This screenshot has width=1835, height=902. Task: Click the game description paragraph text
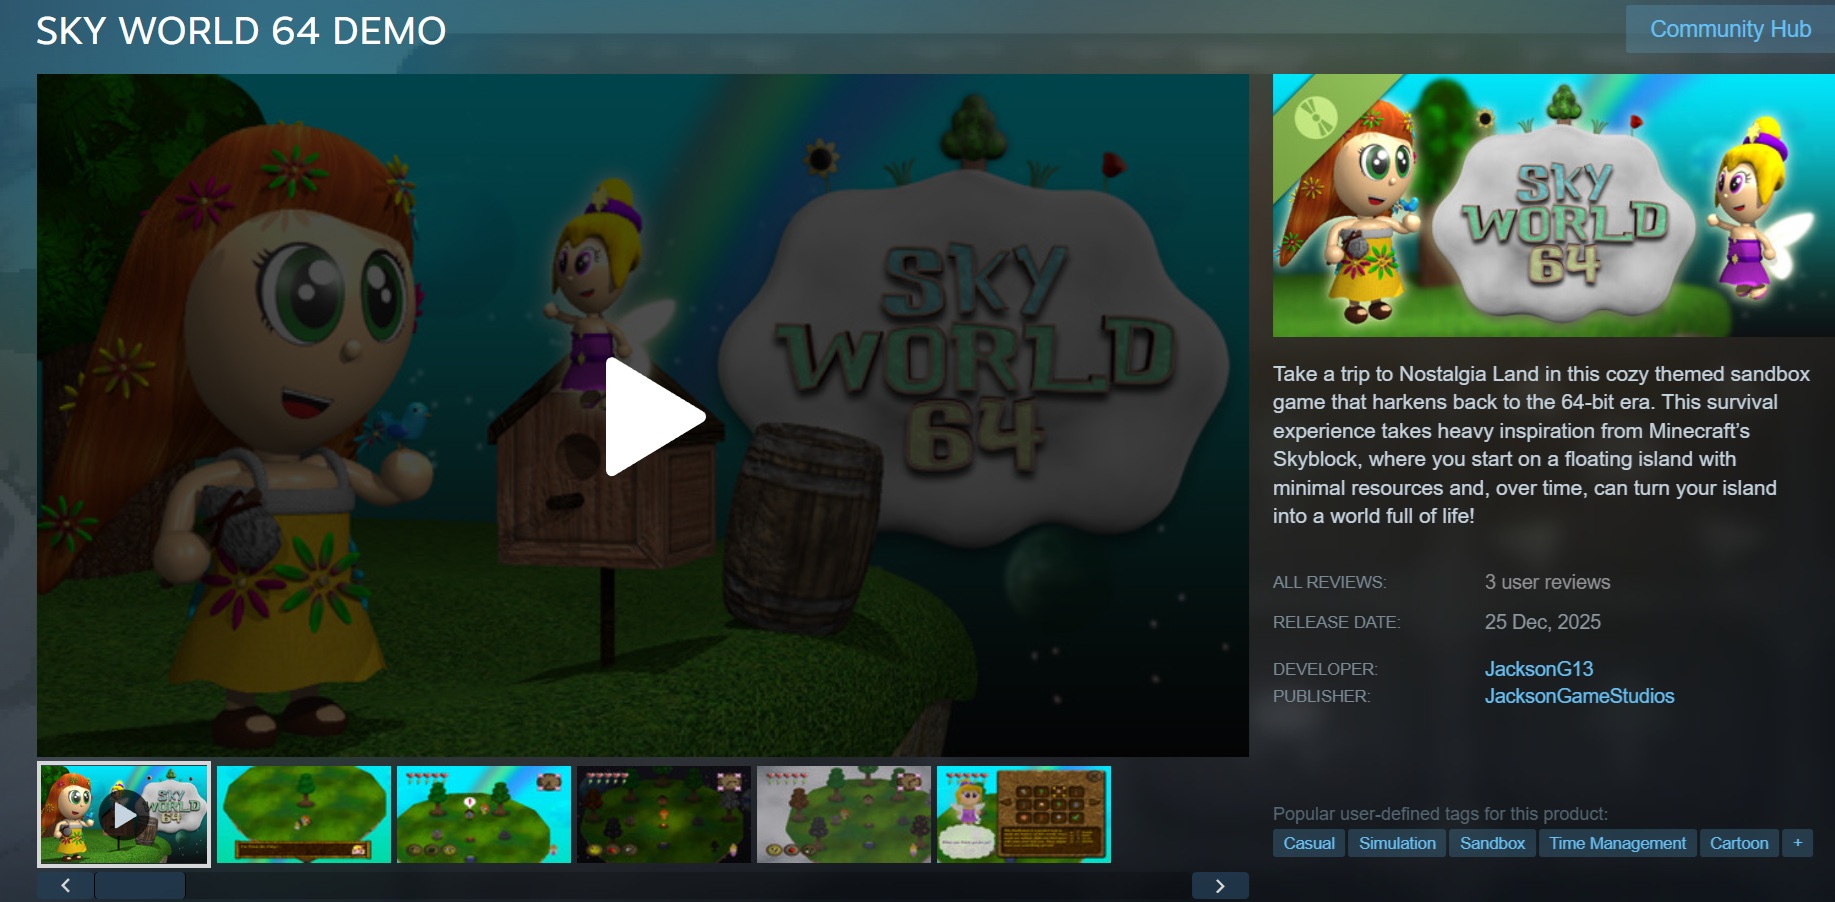[1541, 445]
